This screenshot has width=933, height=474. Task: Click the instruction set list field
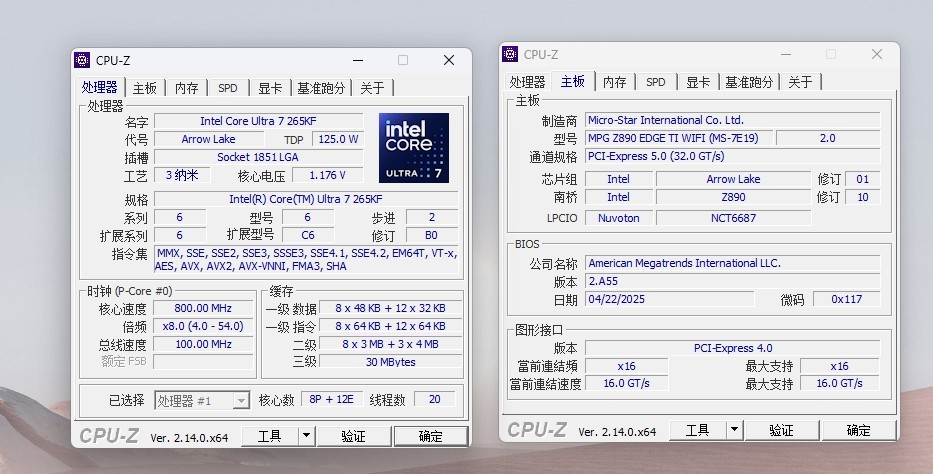[x=306, y=259]
